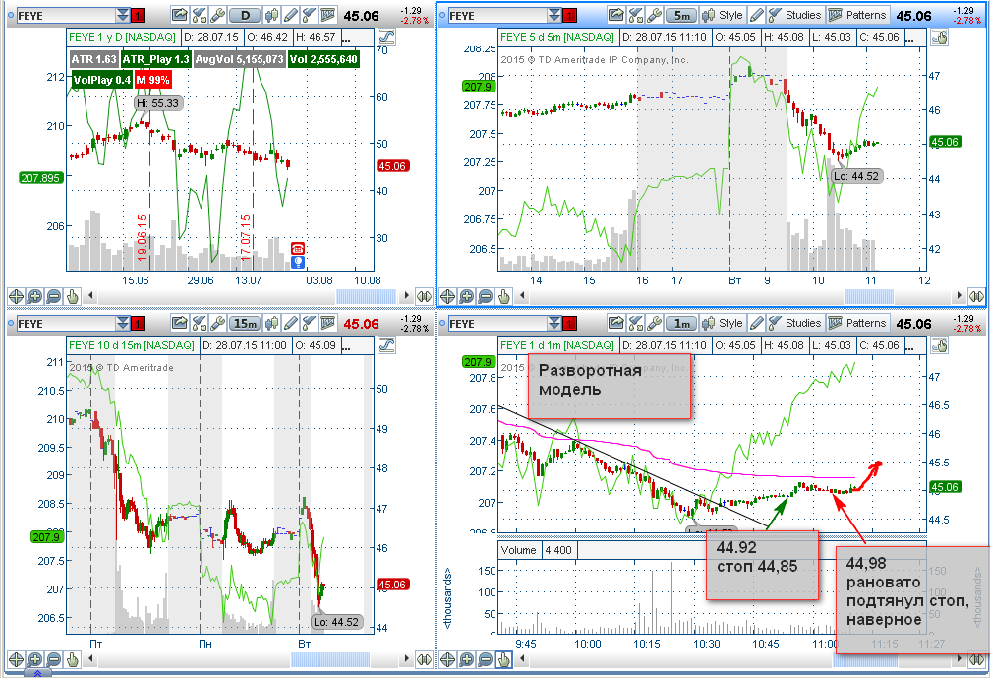Viewport: 990px width, 678px height.
Task: Expand the ellipsis in the daily chart header
Action: click(x=347, y=38)
